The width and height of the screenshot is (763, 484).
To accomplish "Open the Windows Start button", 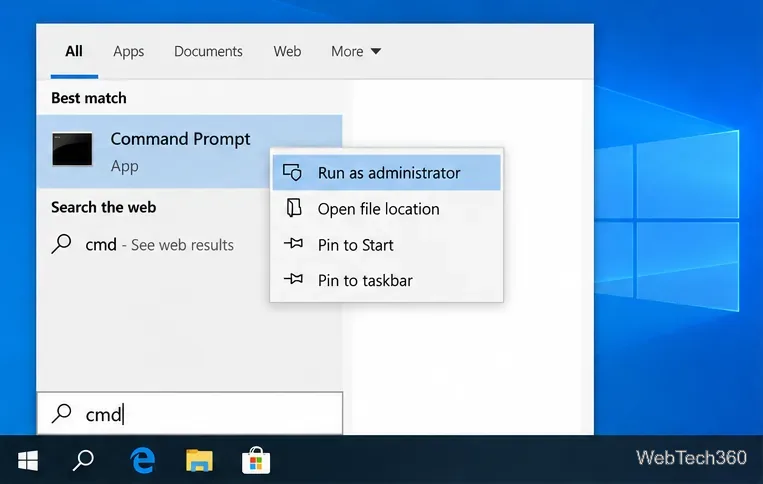I will [28, 460].
